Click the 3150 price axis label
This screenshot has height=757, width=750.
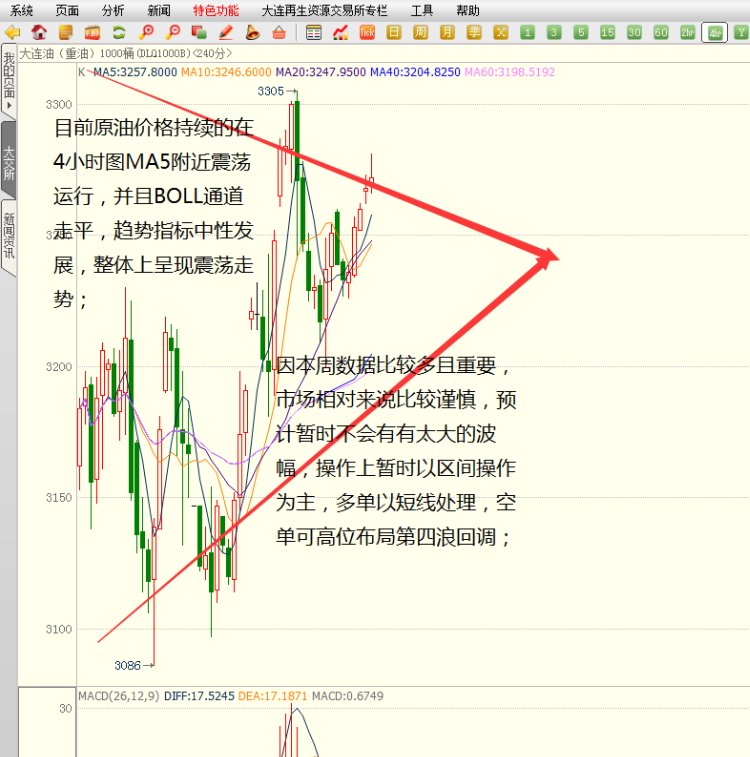59,498
